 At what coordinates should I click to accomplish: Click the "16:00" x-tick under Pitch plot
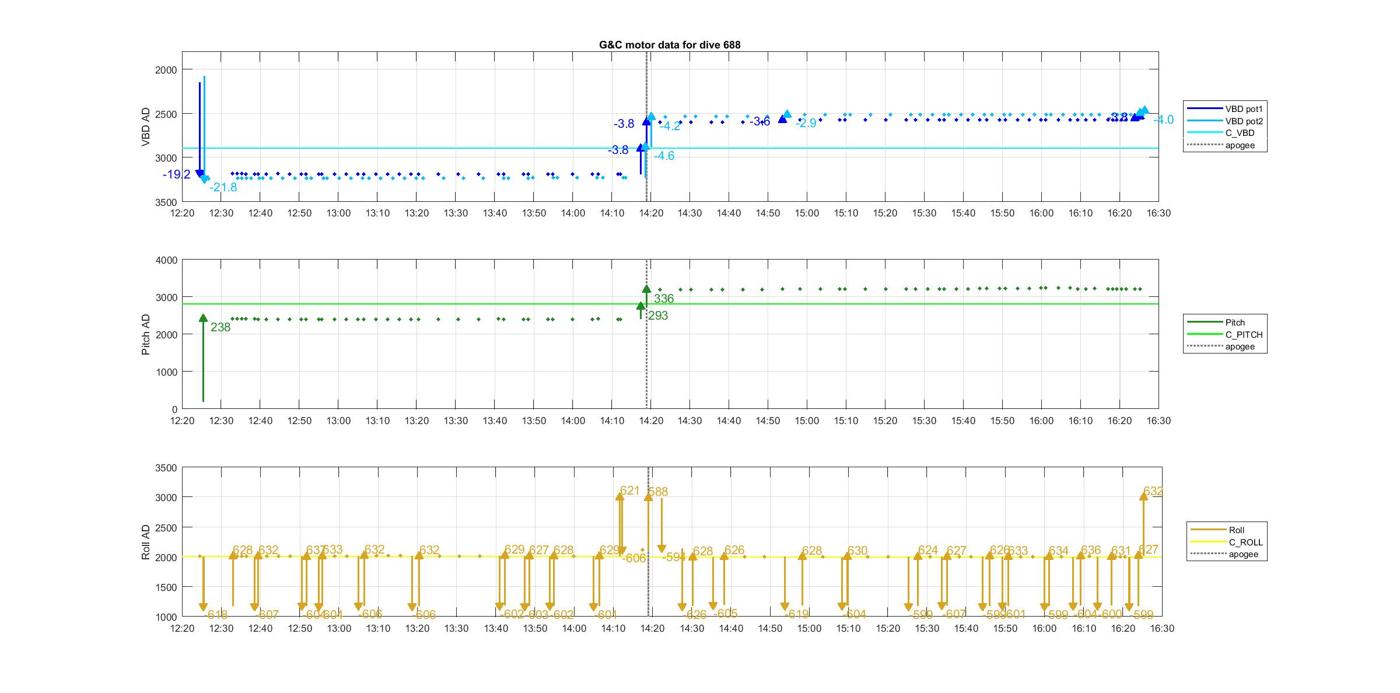(x=1041, y=421)
